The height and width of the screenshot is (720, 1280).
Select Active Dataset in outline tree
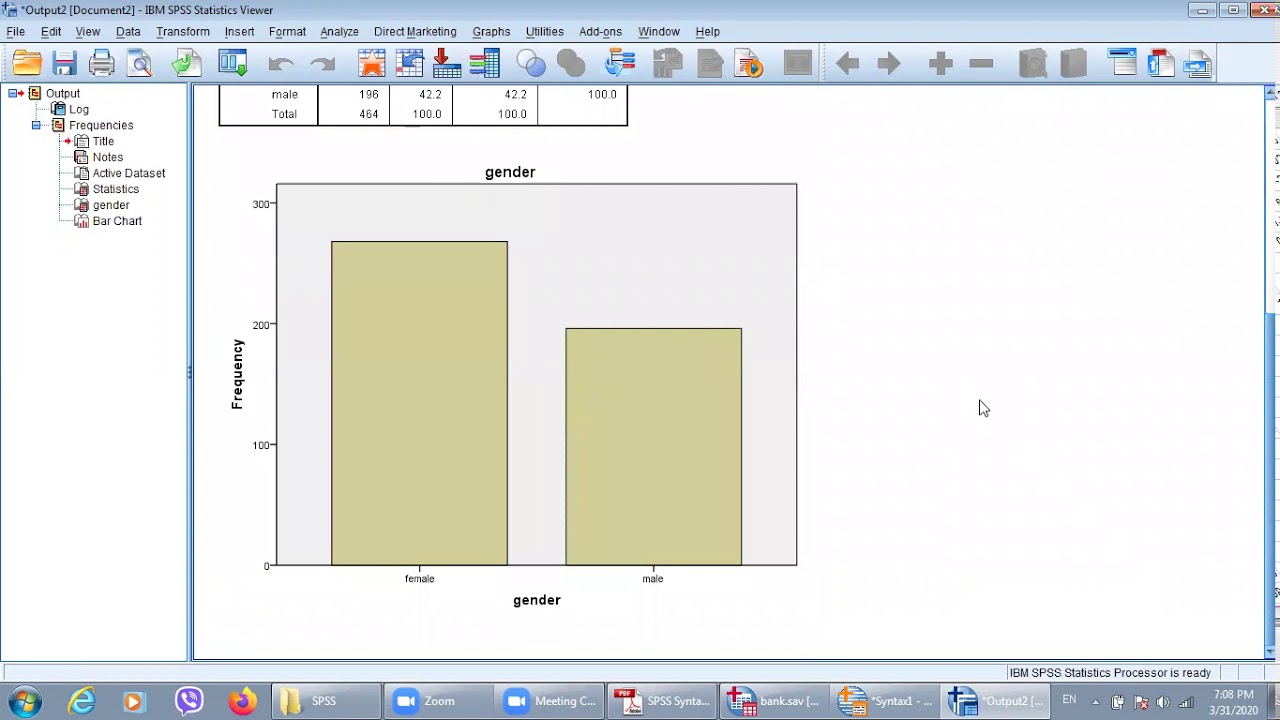tap(129, 173)
